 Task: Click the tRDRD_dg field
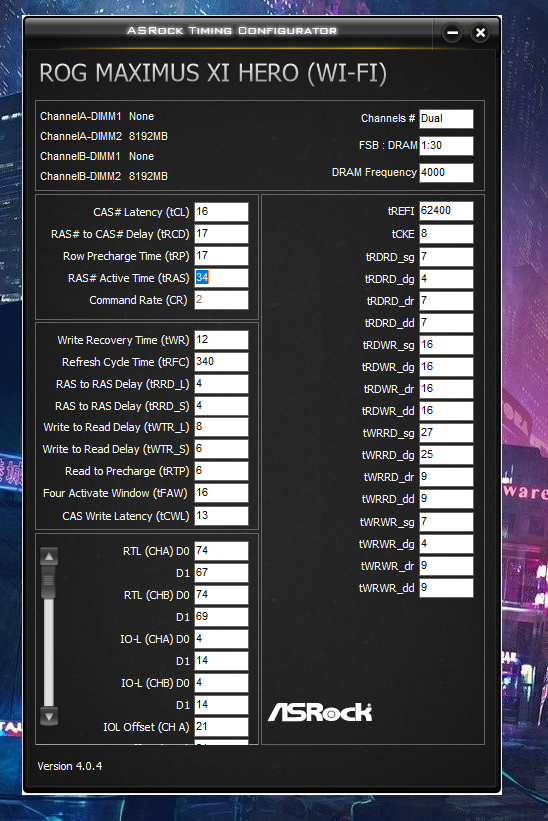(446, 279)
